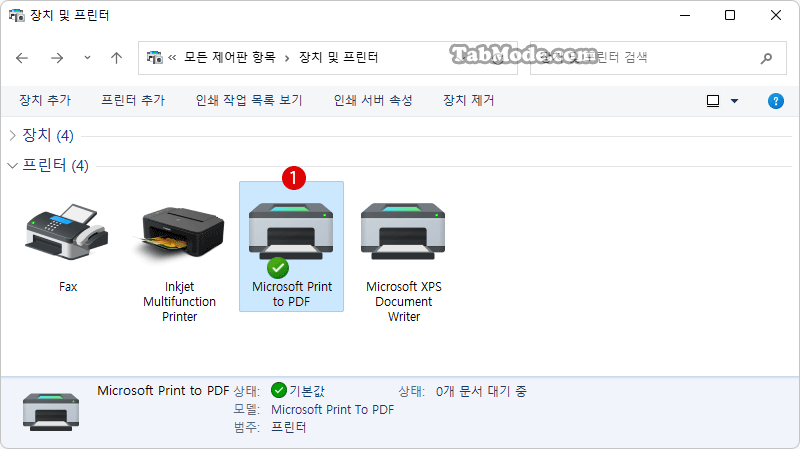Screen dimensions: 800x449
Task: Click the 범주 value 프린터 text
Action: (288, 427)
